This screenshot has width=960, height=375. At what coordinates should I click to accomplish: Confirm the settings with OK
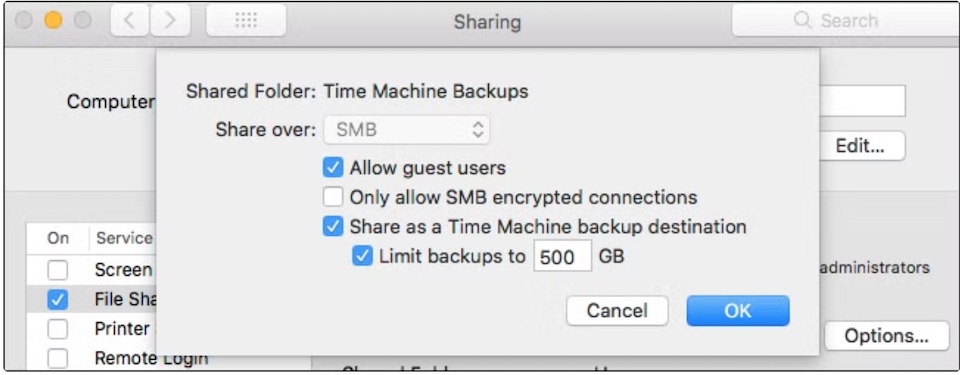[x=738, y=311]
